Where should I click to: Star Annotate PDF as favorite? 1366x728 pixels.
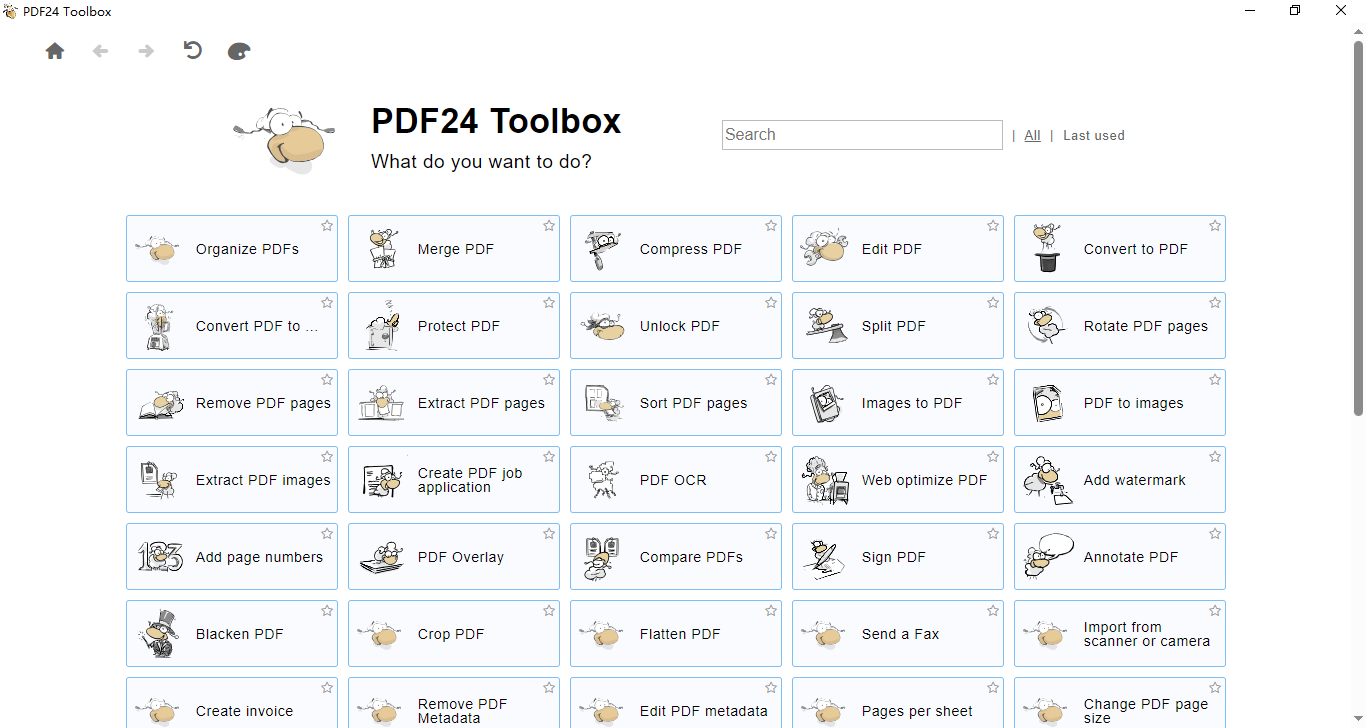1215,534
